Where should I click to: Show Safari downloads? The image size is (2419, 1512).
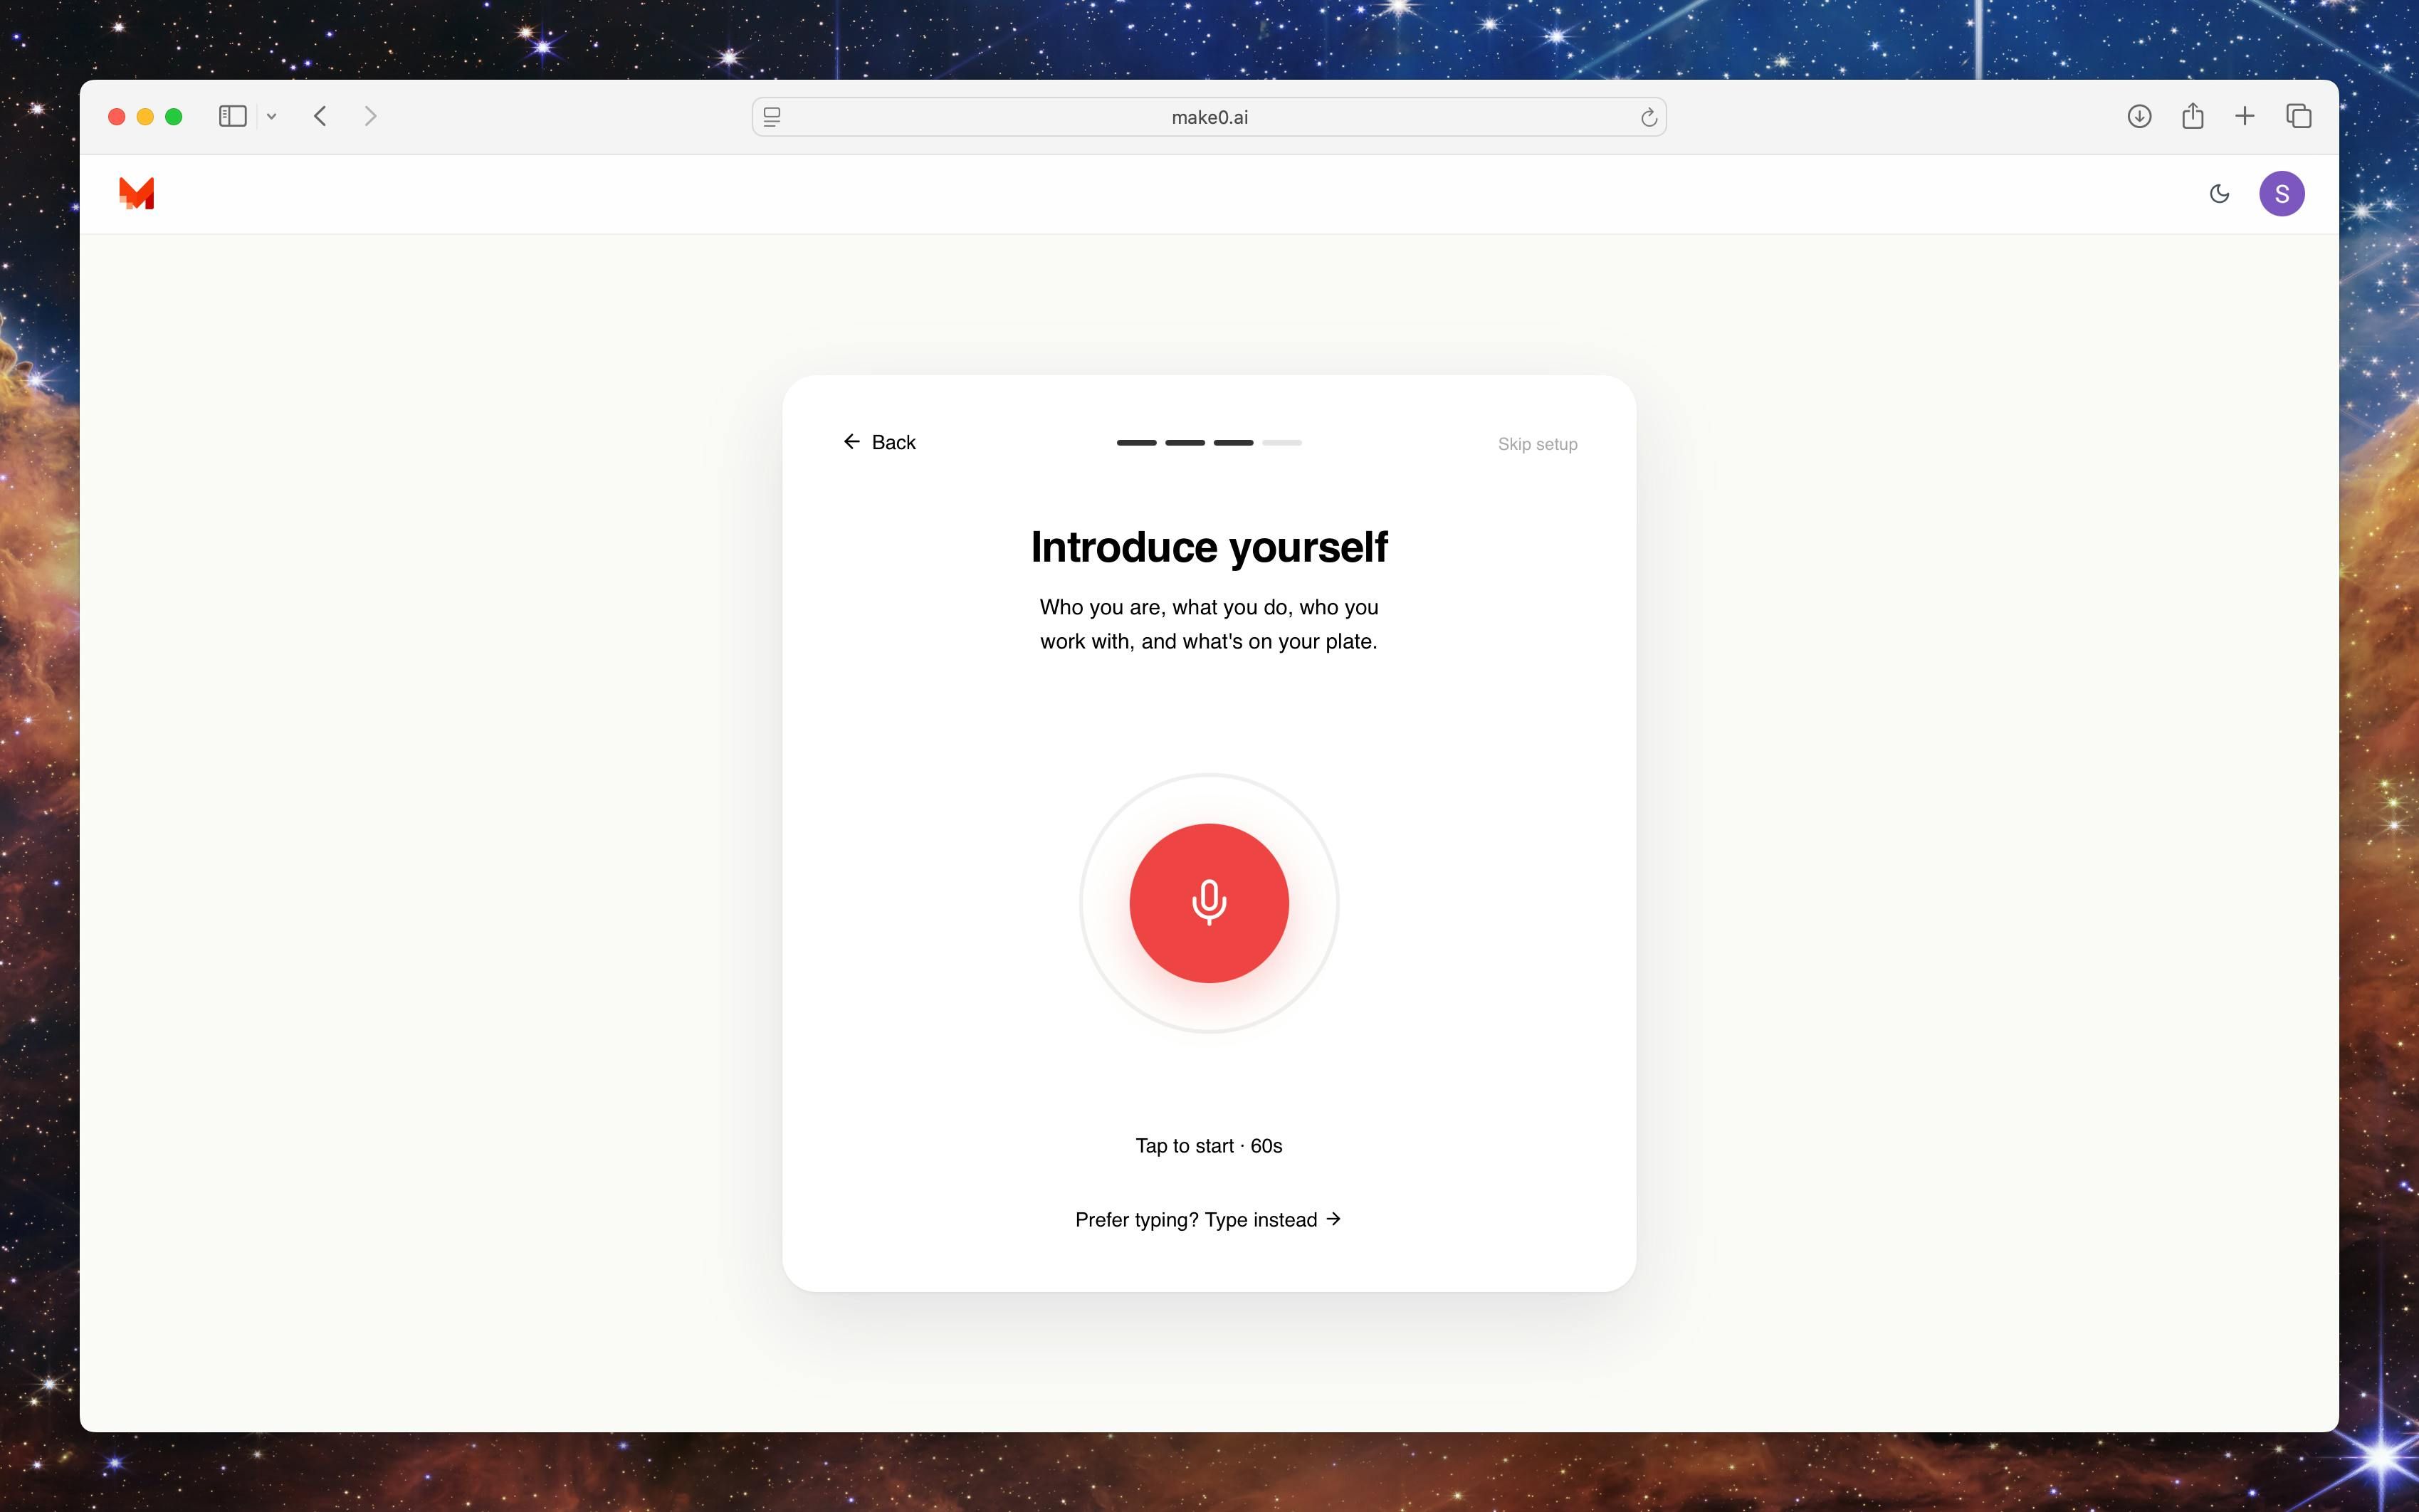click(x=2139, y=116)
